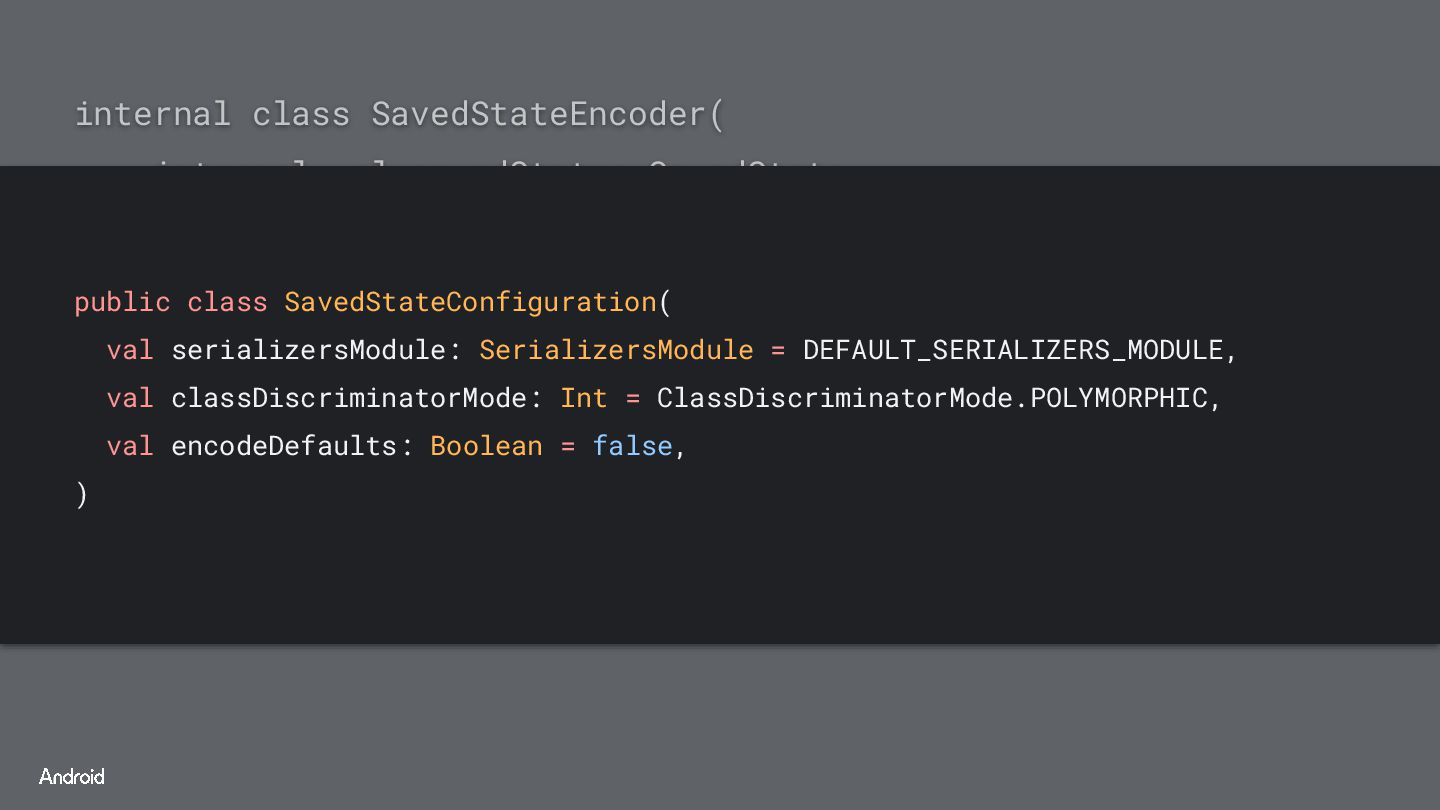
Task: Click the Android logo
Action: (x=72, y=777)
